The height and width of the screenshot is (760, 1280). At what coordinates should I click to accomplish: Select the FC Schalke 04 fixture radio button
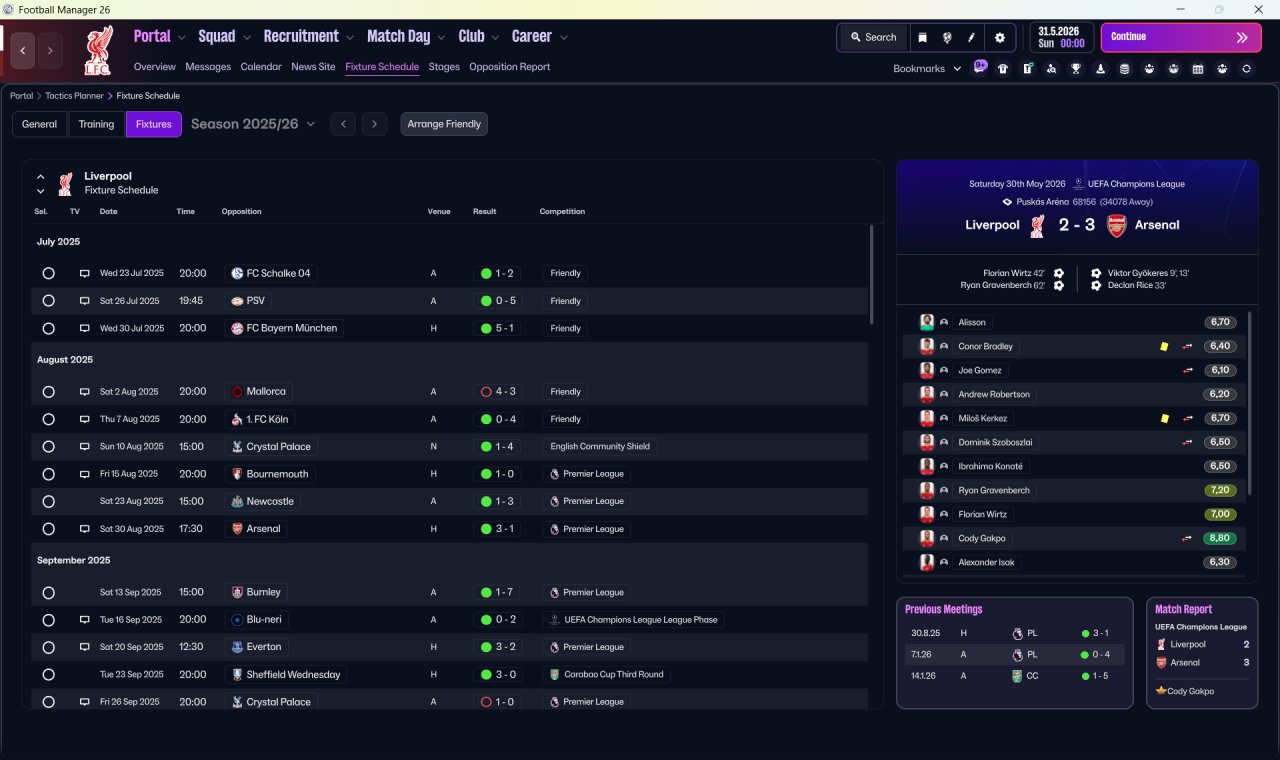tap(48, 273)
